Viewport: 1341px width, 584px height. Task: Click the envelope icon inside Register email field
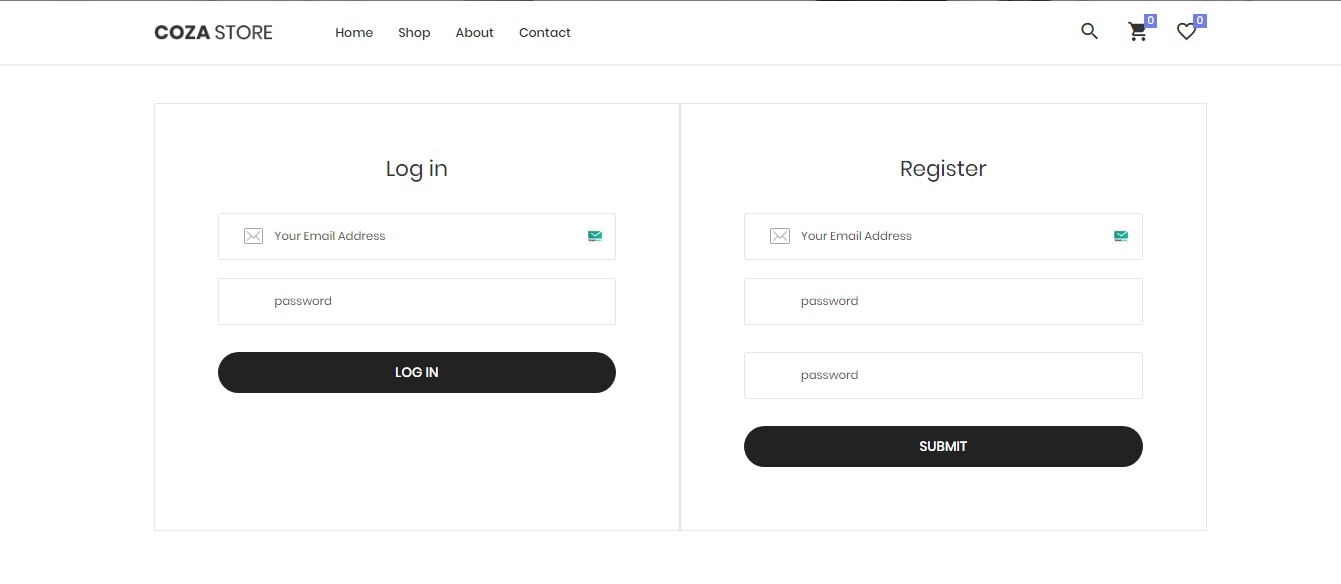780,236
